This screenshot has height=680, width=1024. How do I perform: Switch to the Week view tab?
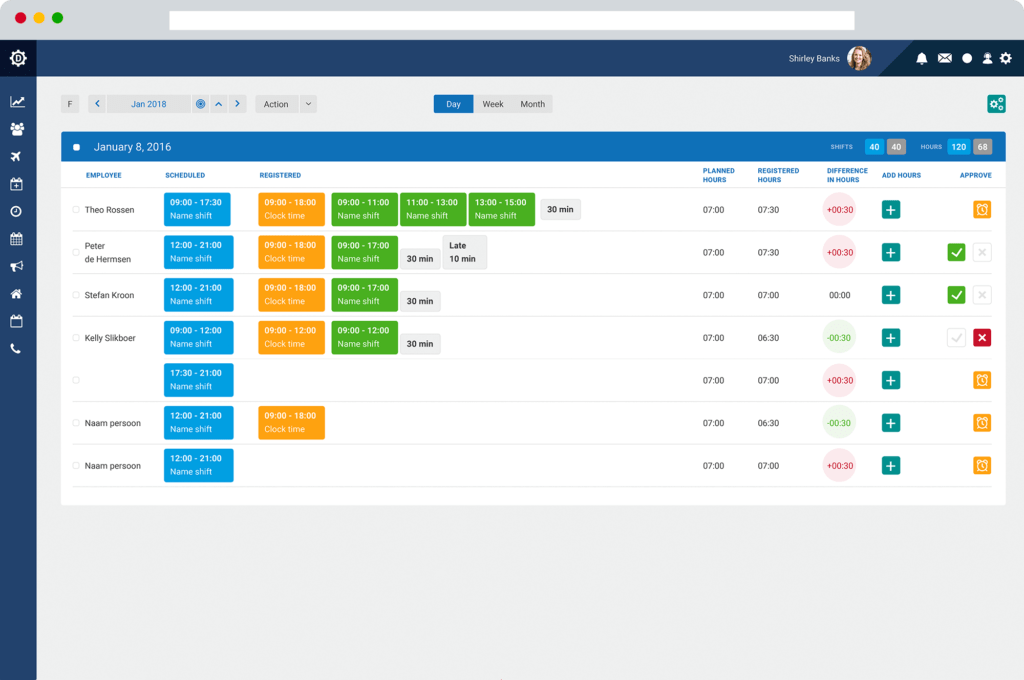click(492, 103)
